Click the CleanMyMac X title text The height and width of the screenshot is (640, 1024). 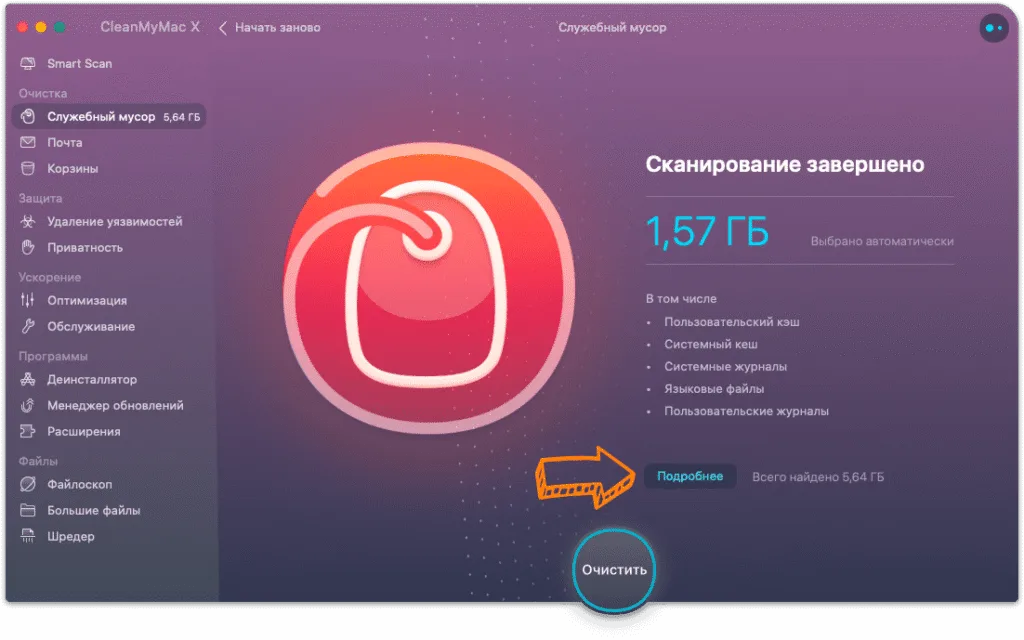point(150,27)
